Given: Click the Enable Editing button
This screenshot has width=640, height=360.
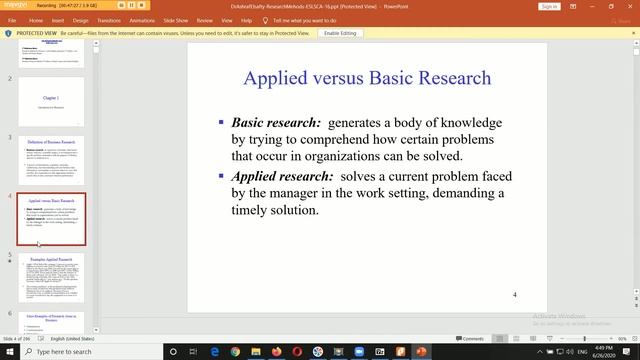Looking at the screenshot, I should [340, 33].
